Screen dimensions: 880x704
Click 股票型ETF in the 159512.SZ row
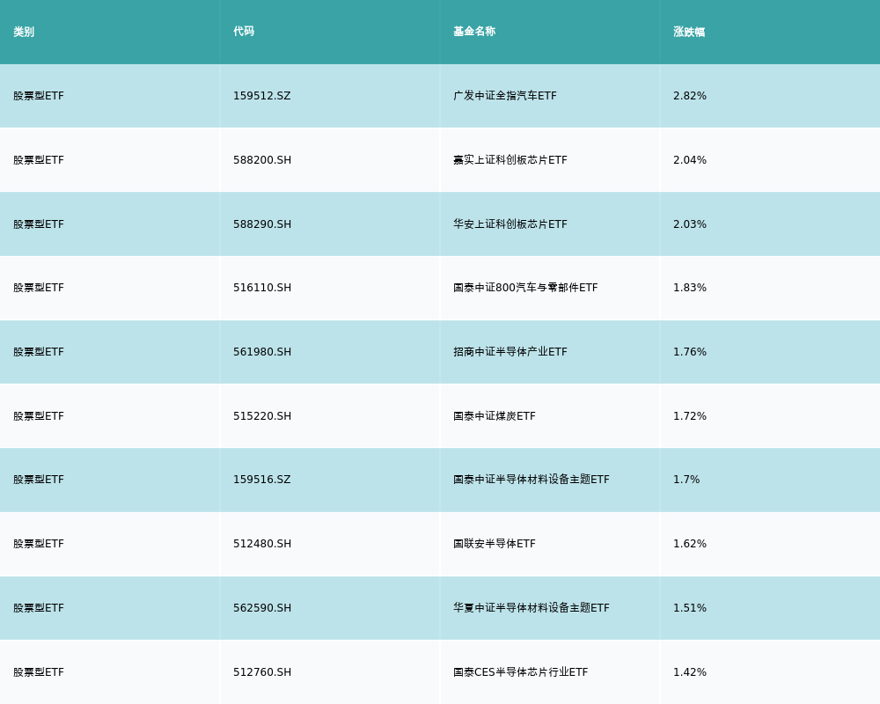click(x=39, y=95)
